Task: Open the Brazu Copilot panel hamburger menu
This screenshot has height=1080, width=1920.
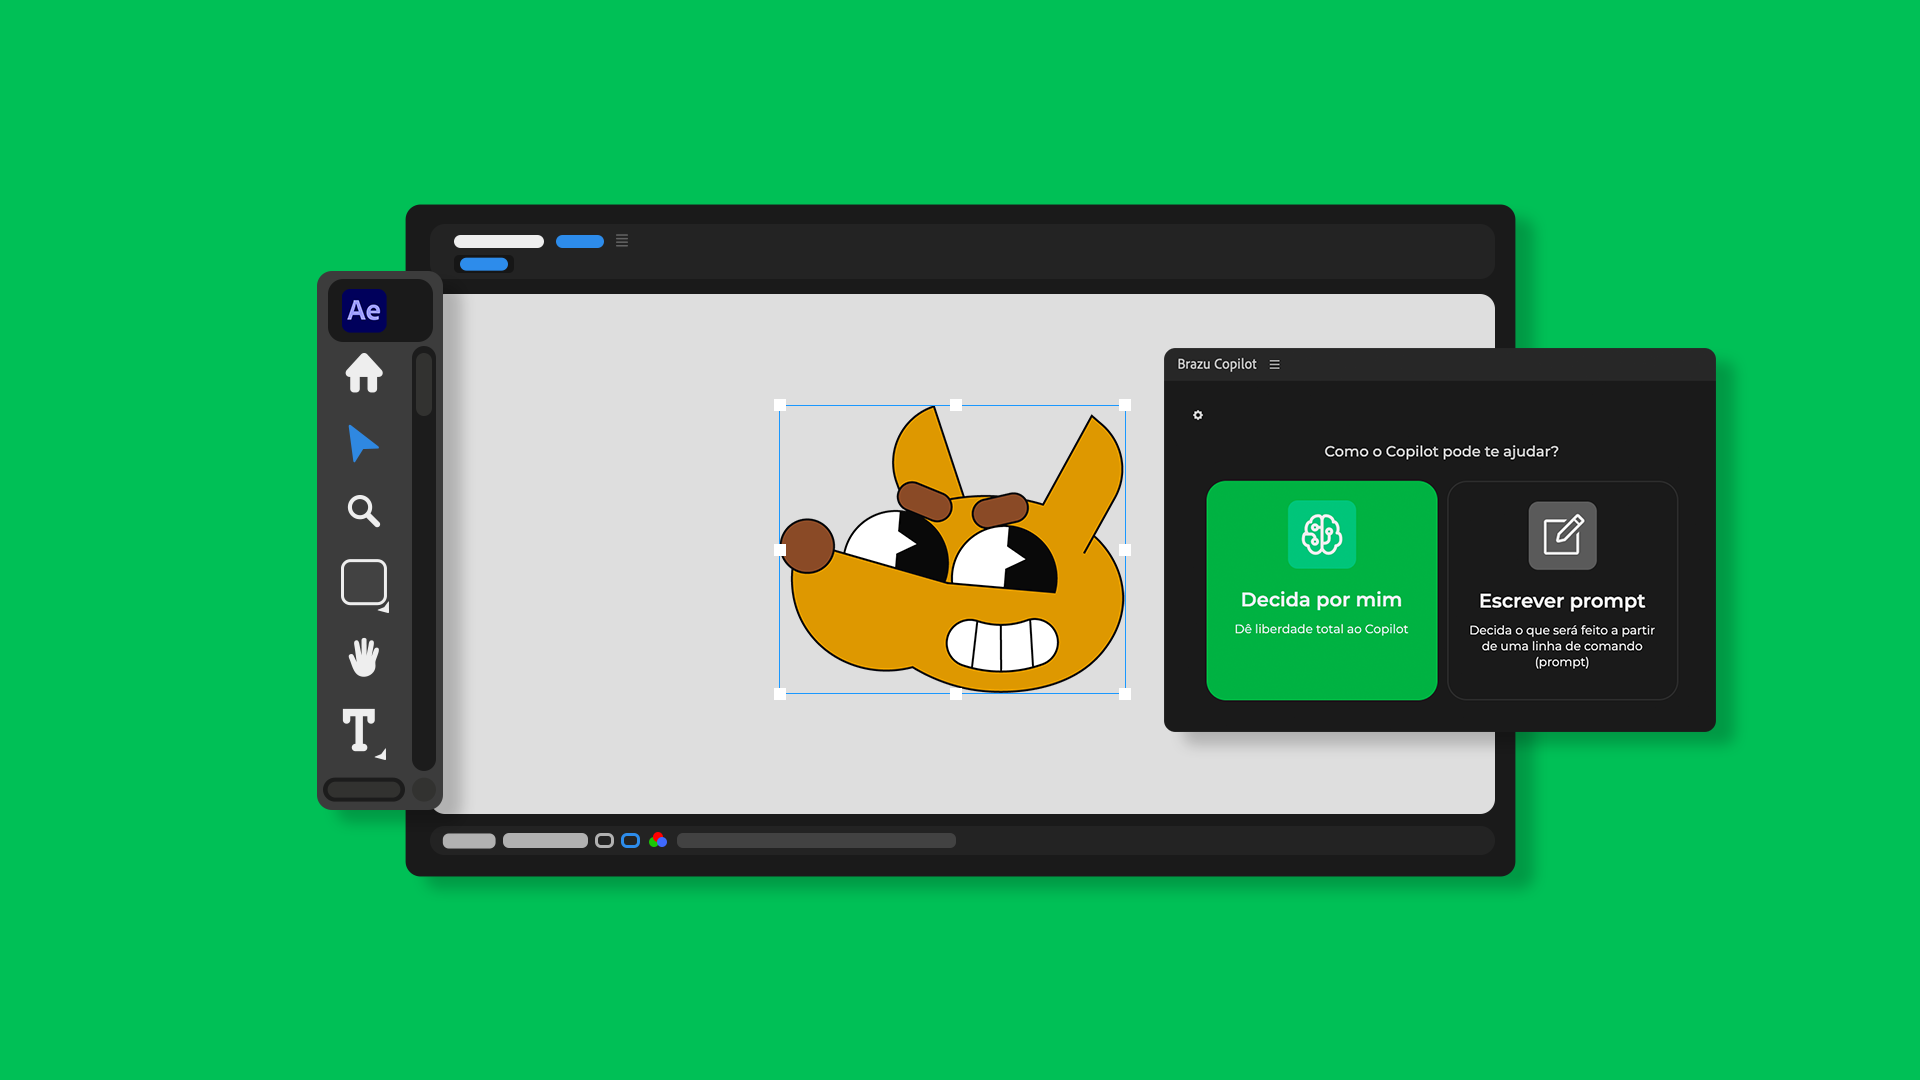Action: [x=1275, y=364]
